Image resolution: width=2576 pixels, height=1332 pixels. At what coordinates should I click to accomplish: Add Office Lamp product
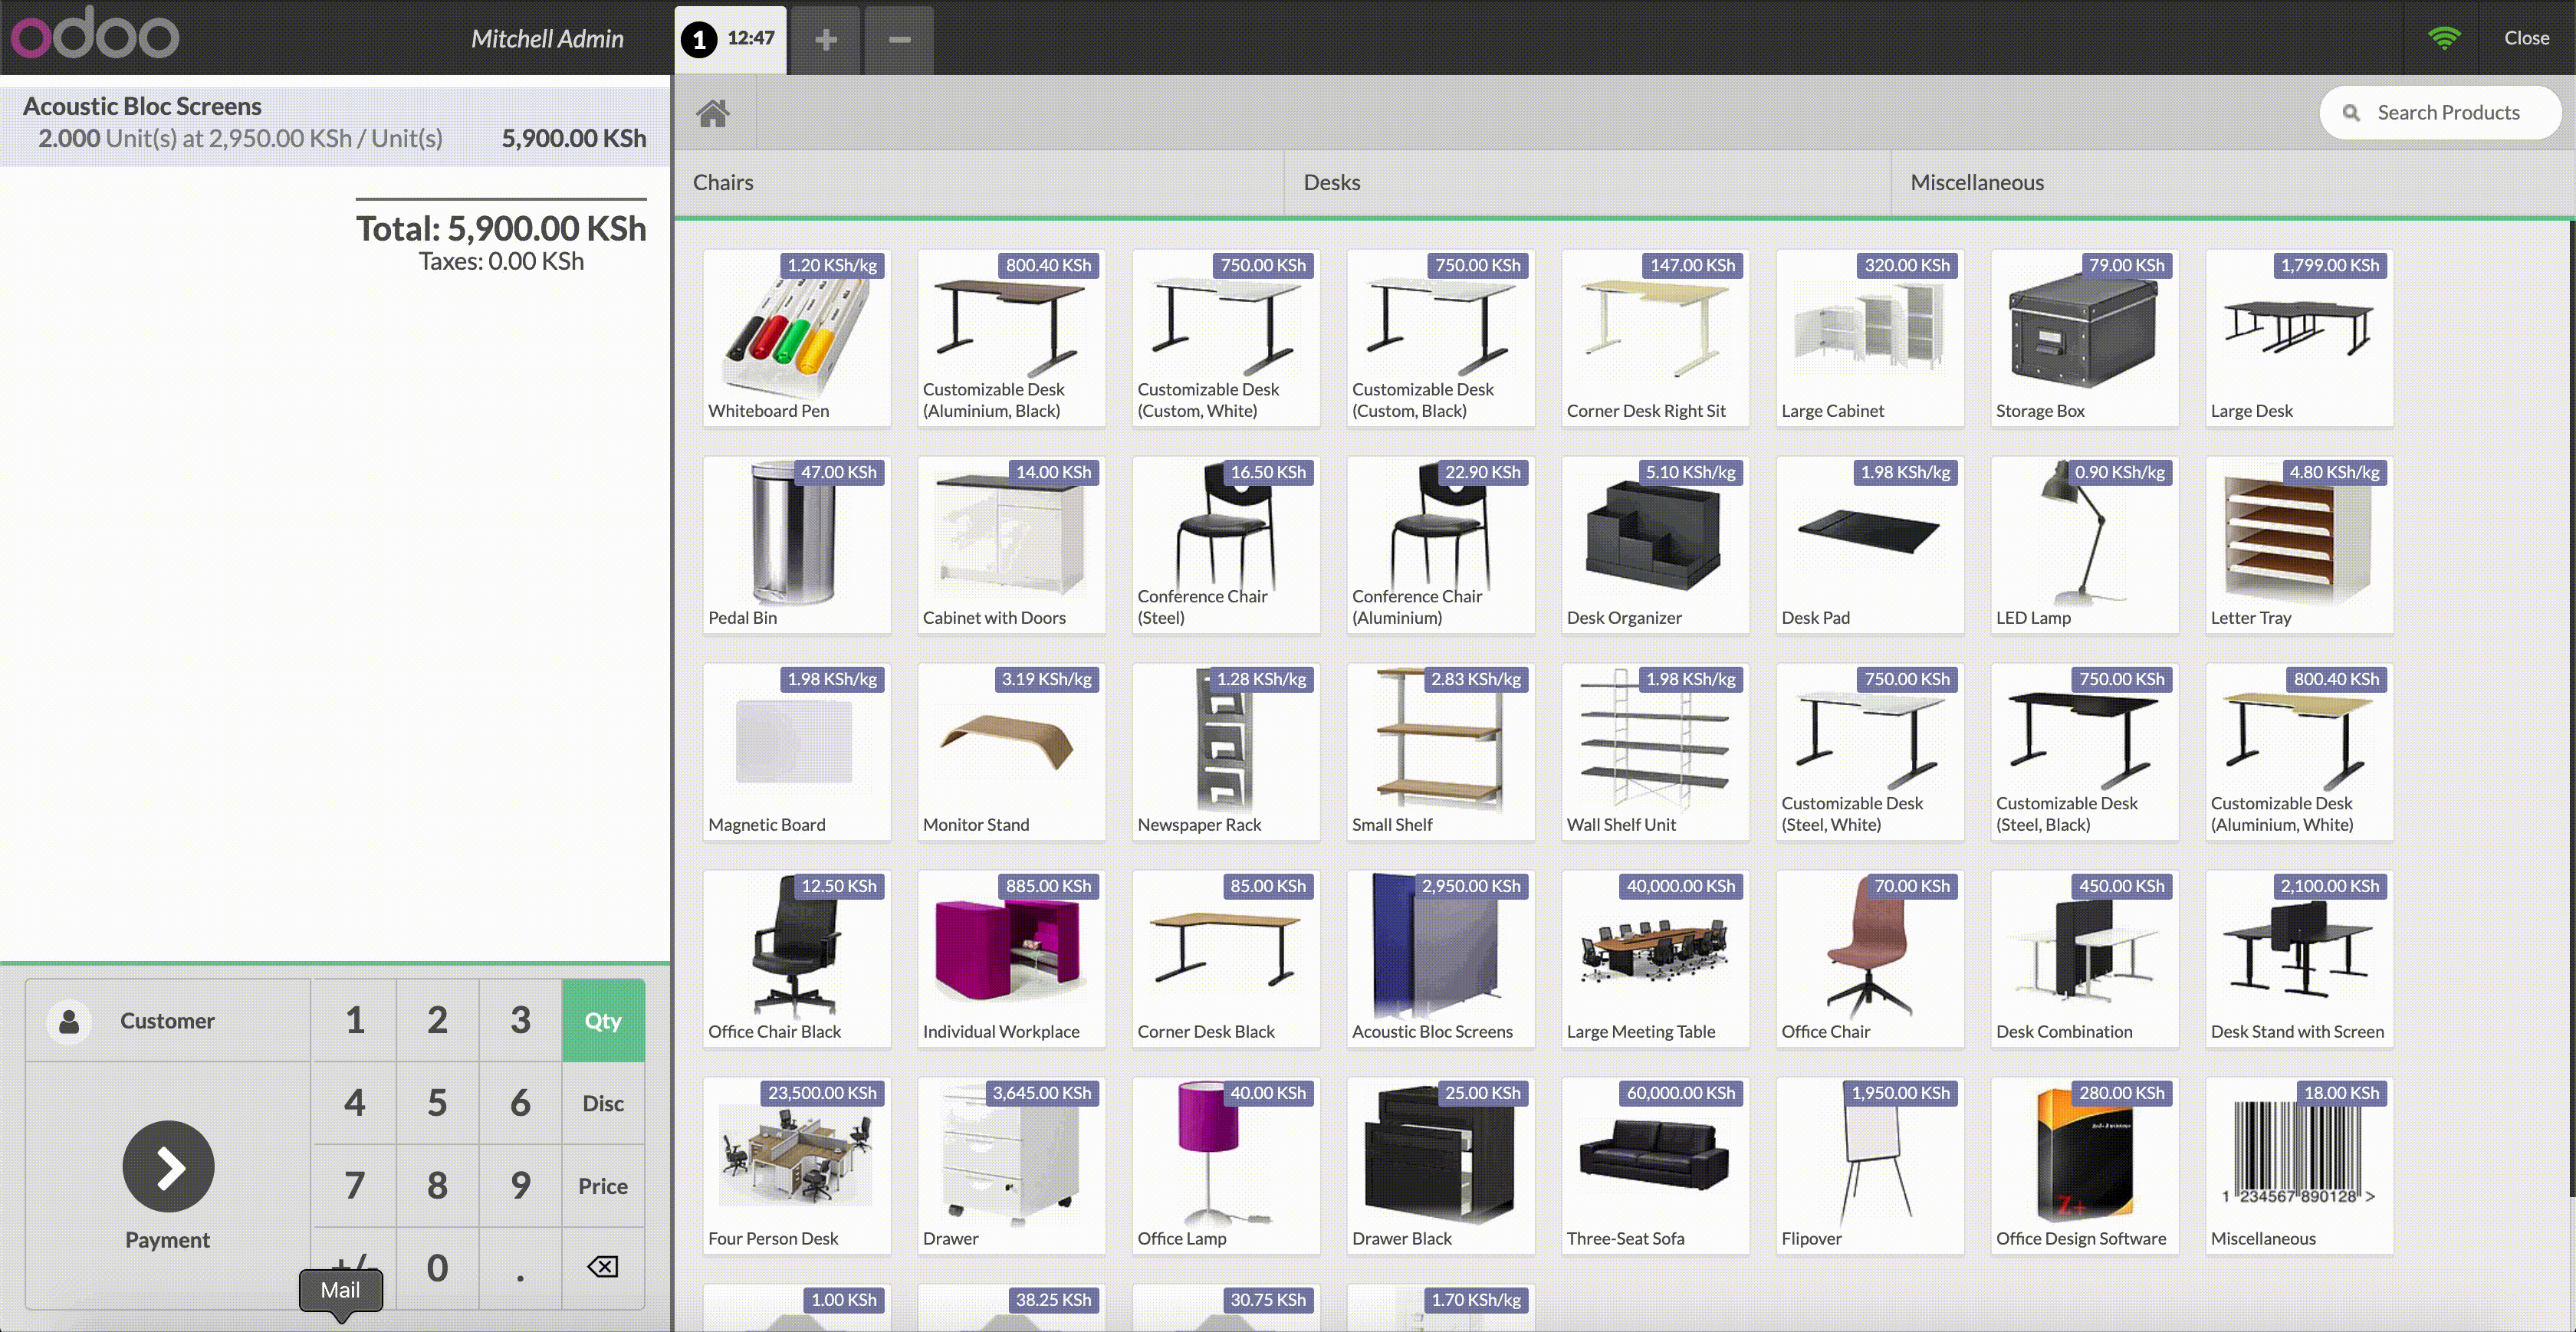pos(1226,1166)
